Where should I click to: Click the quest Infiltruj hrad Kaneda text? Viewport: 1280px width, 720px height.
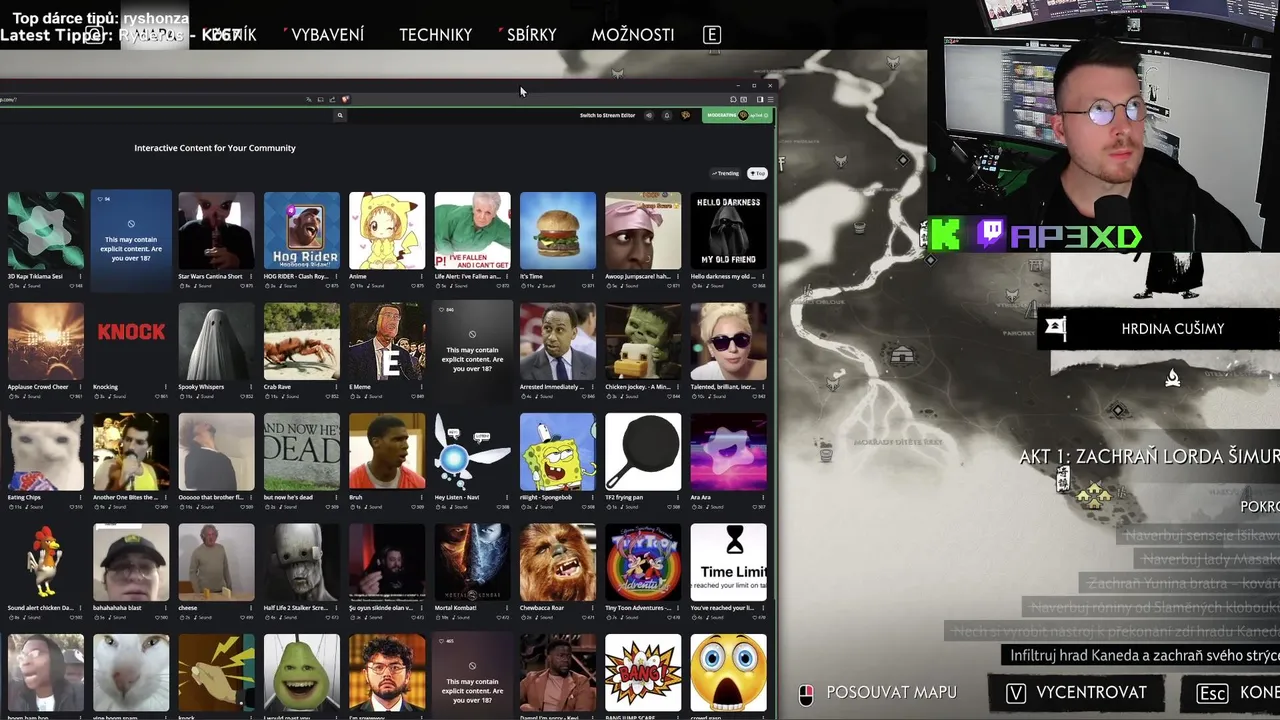click(x=1144, y=656)
